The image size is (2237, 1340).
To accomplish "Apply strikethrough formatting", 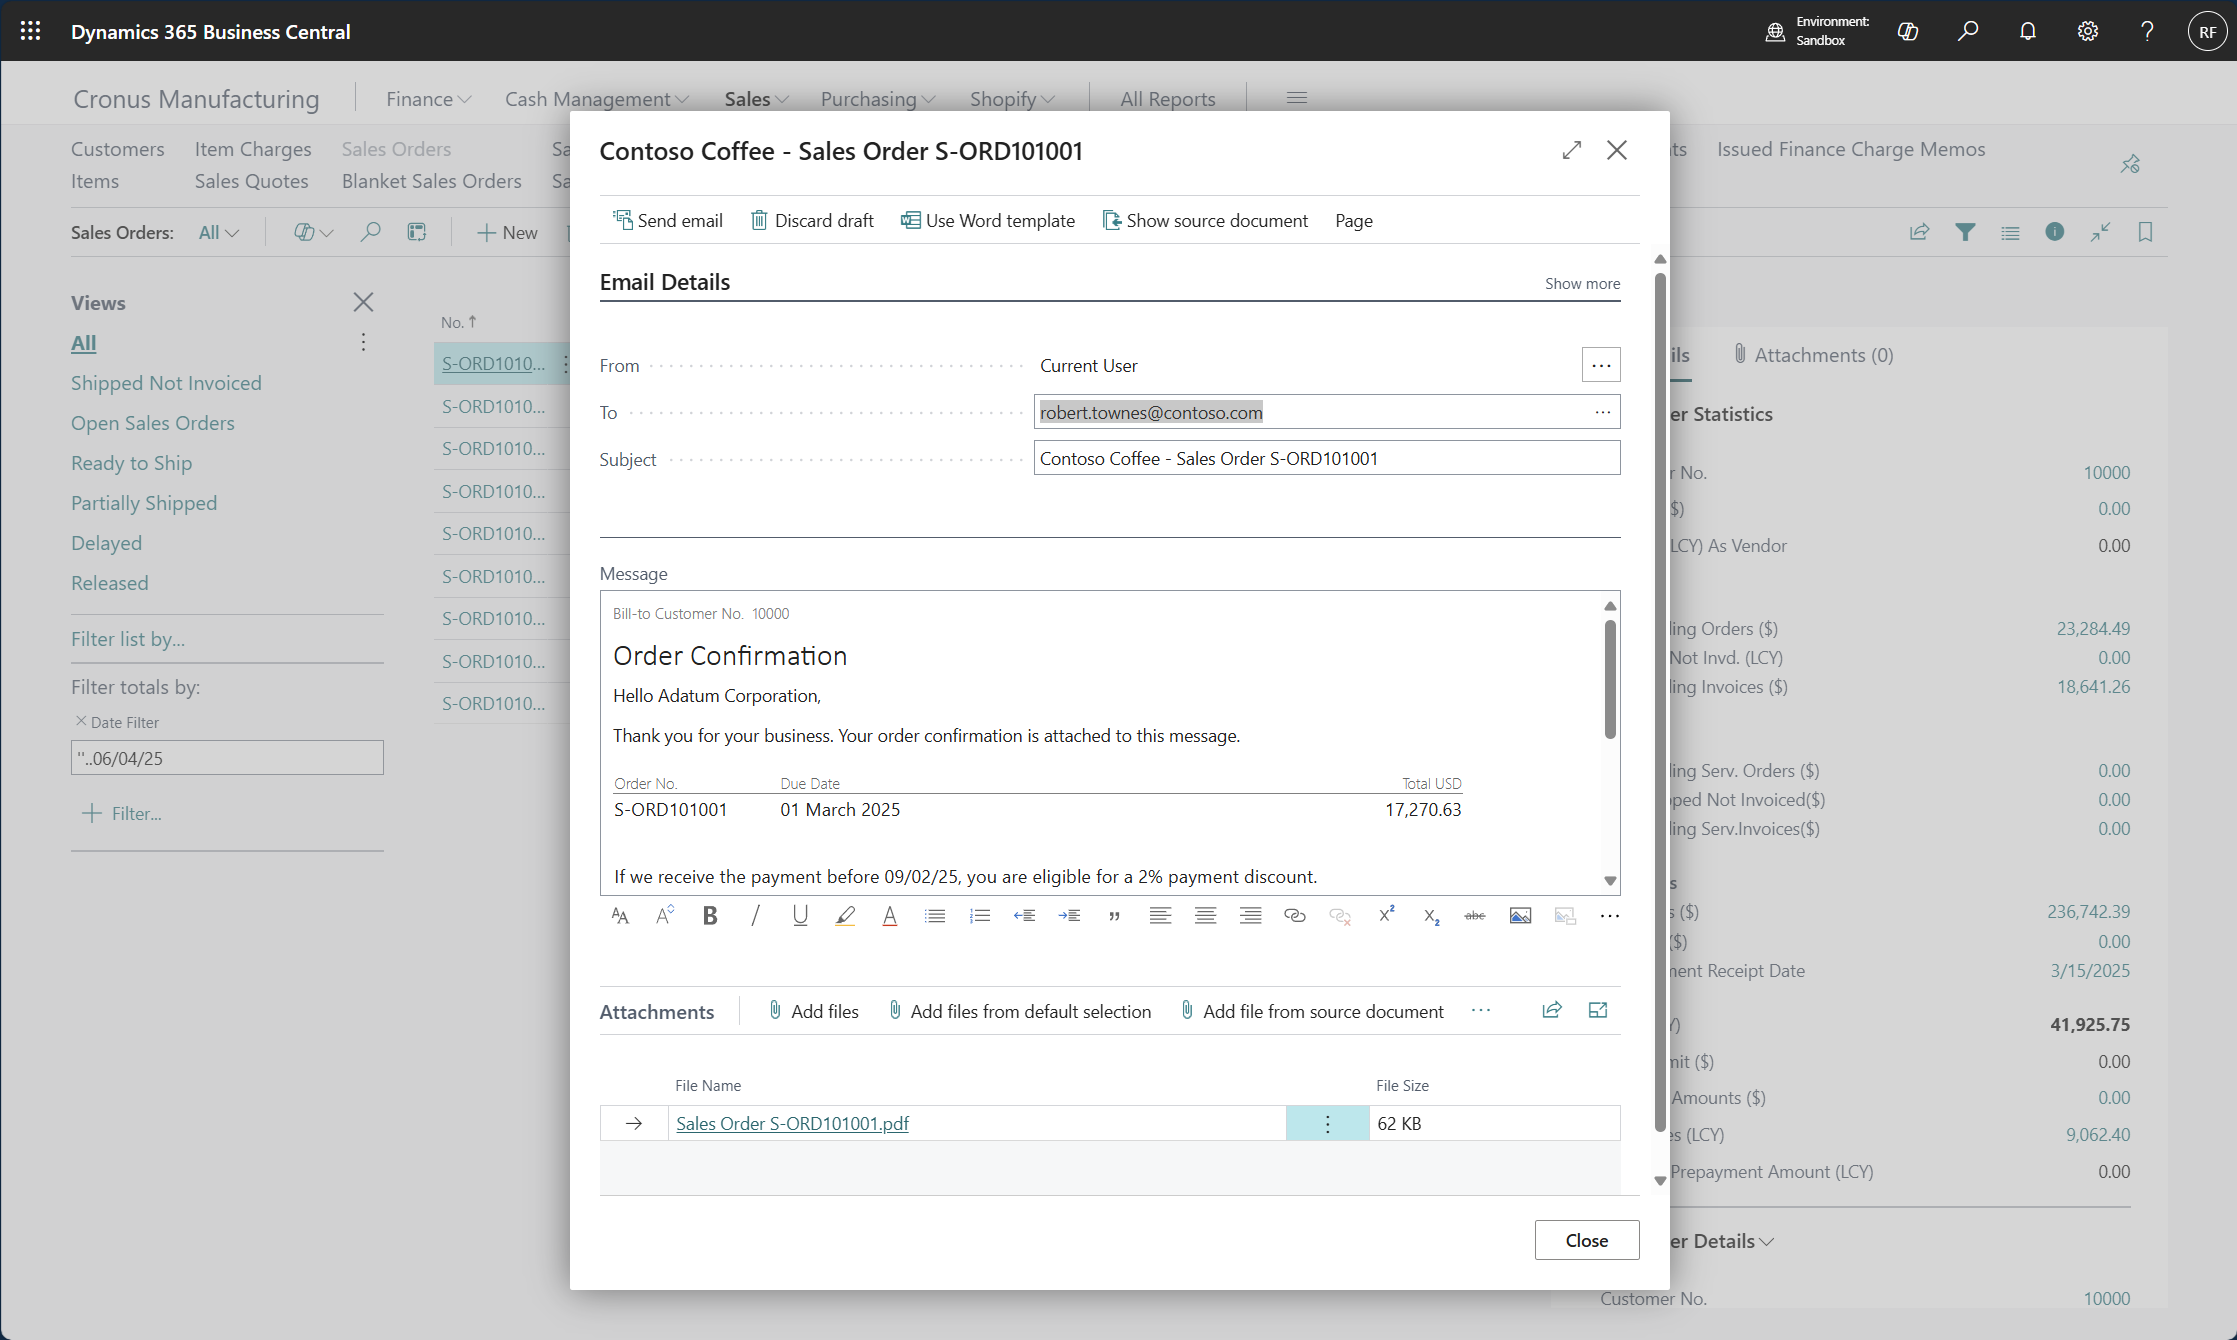I will pyautogui.click(x=1475, y=915).
